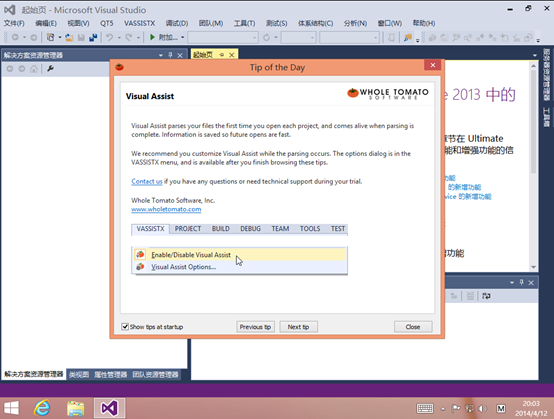
Task: Open the Redo history dropdown arrow
Action: coord(138,37)
